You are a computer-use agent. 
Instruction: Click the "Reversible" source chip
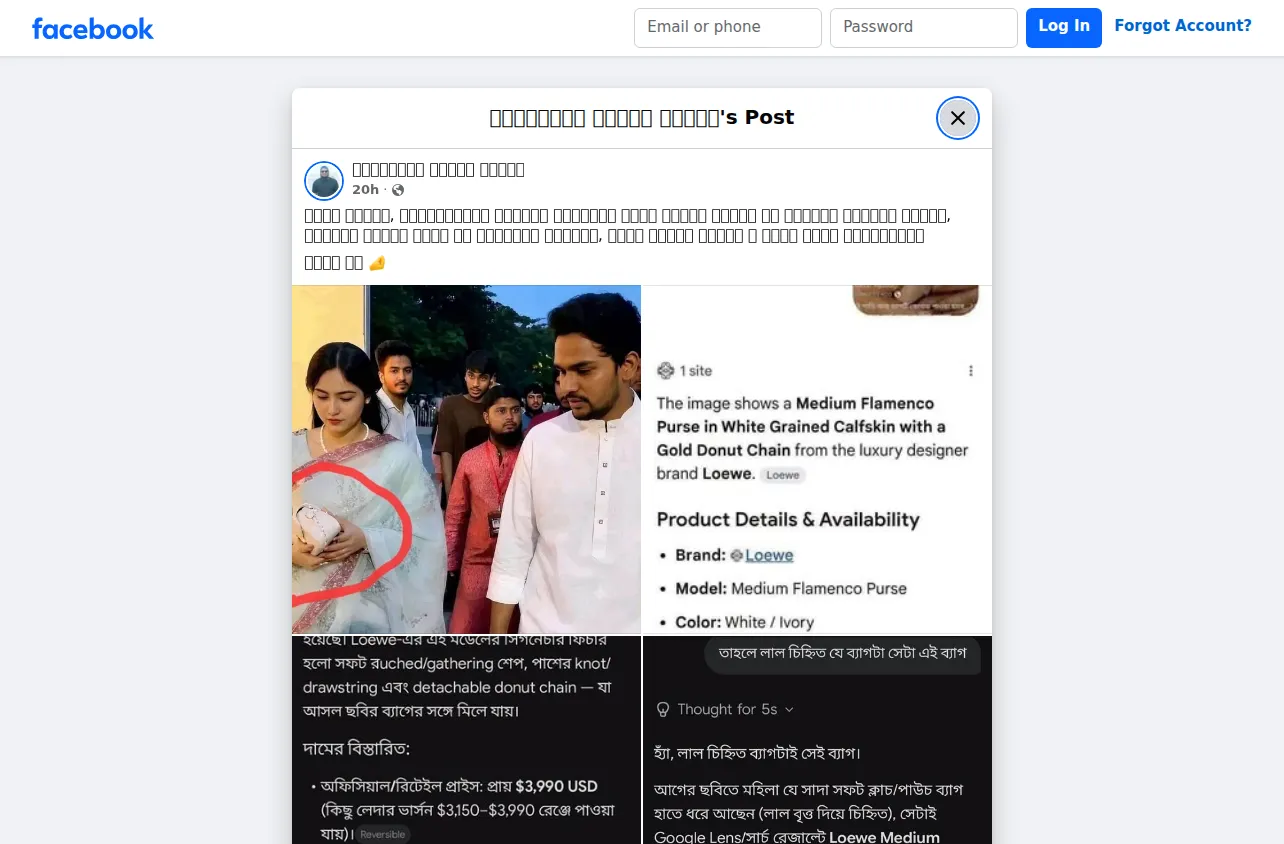coord(383,834)
